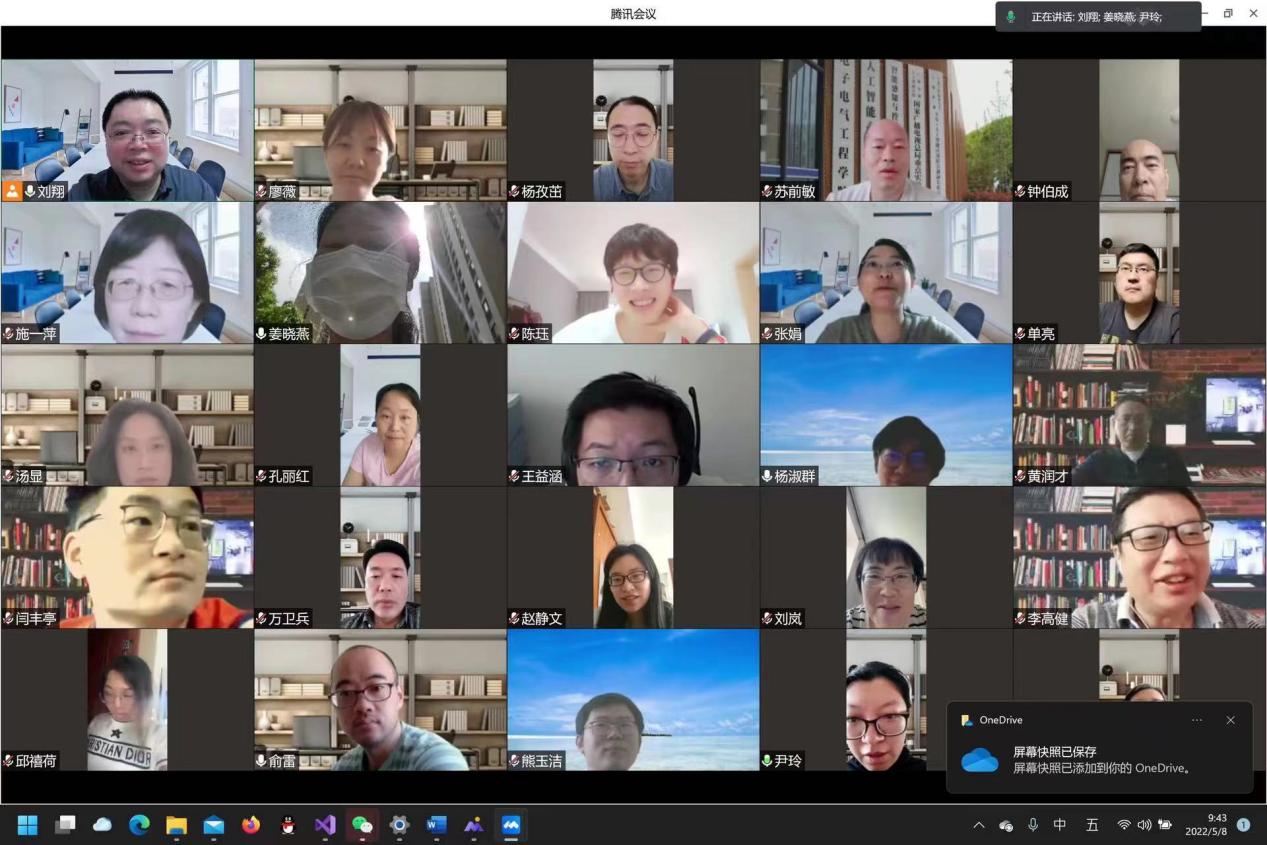1267x845 pixels.
Task: Click the OneDrive screenshot saved notification
Action: pyautogui.click(x=1098, y=760)
